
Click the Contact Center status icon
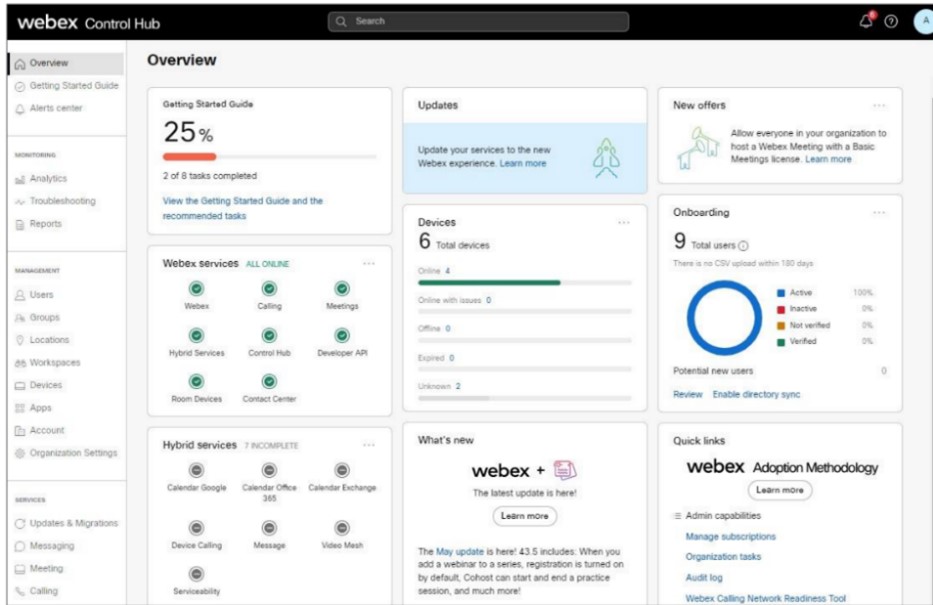(269, 381)
